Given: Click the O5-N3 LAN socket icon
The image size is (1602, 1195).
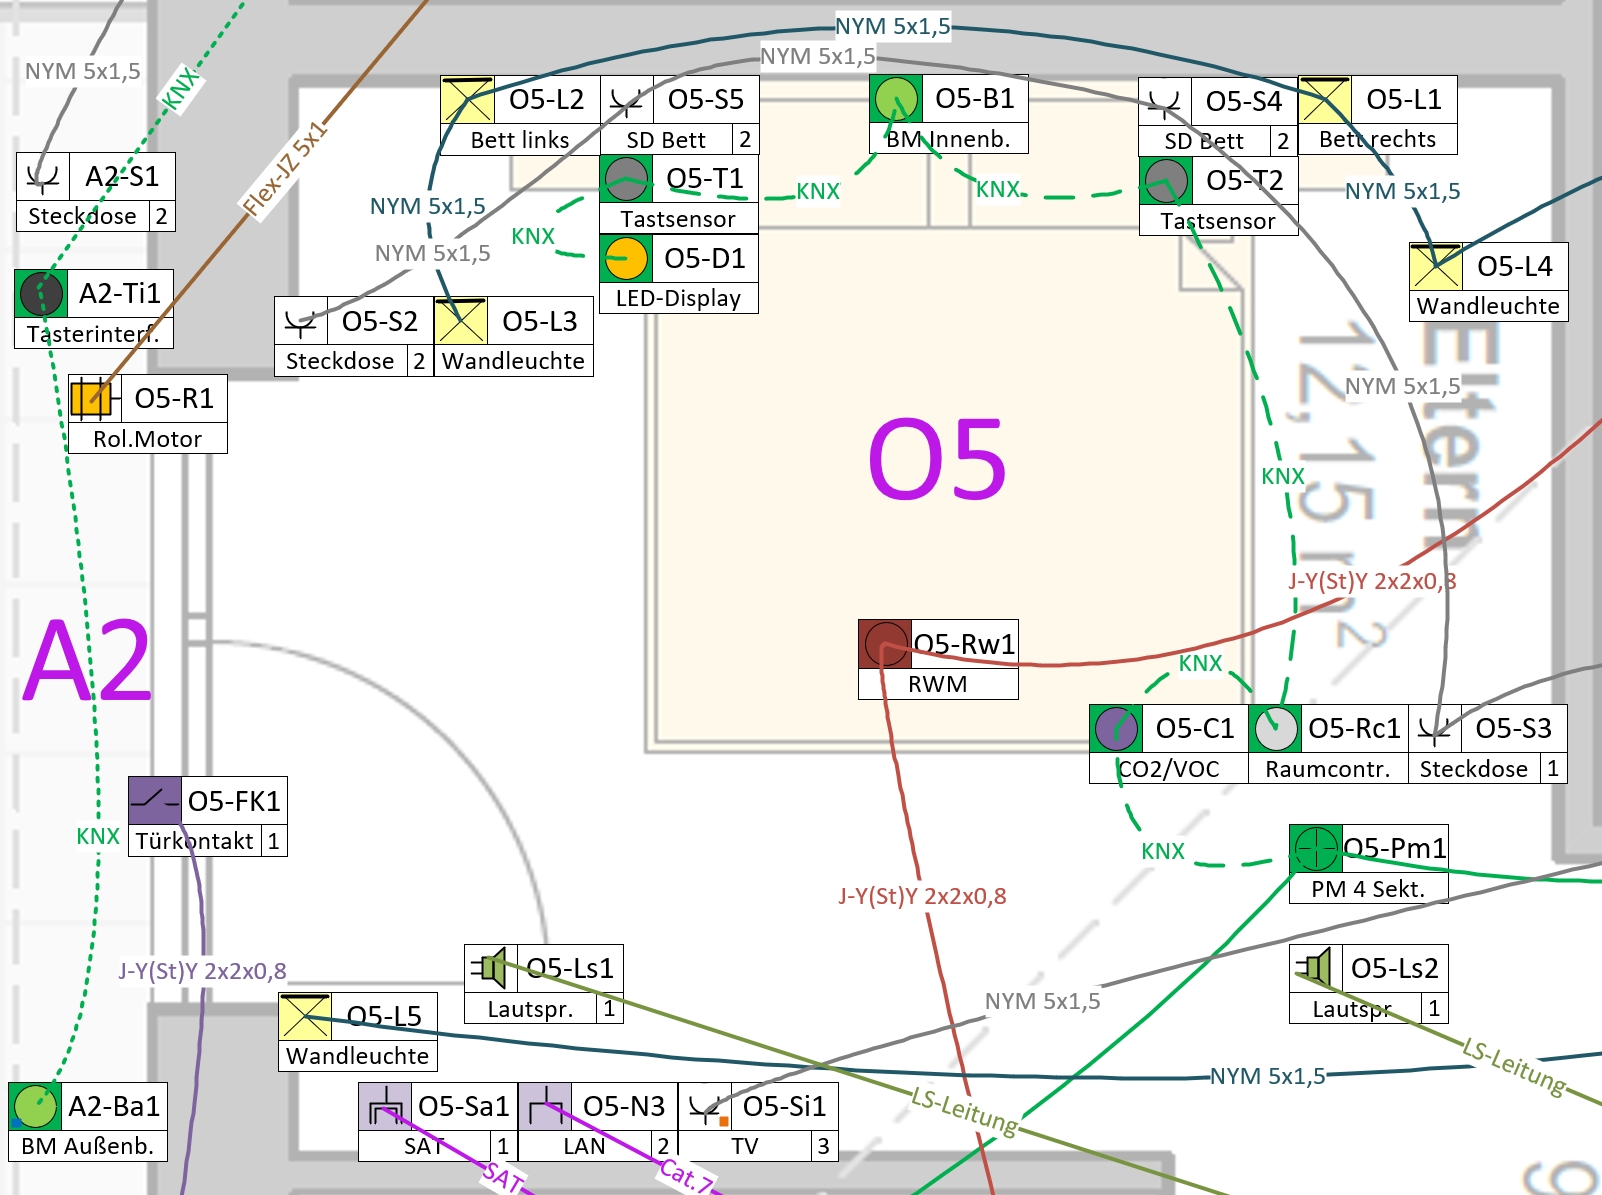Looking at the screenshot, I should point(545,1107).
